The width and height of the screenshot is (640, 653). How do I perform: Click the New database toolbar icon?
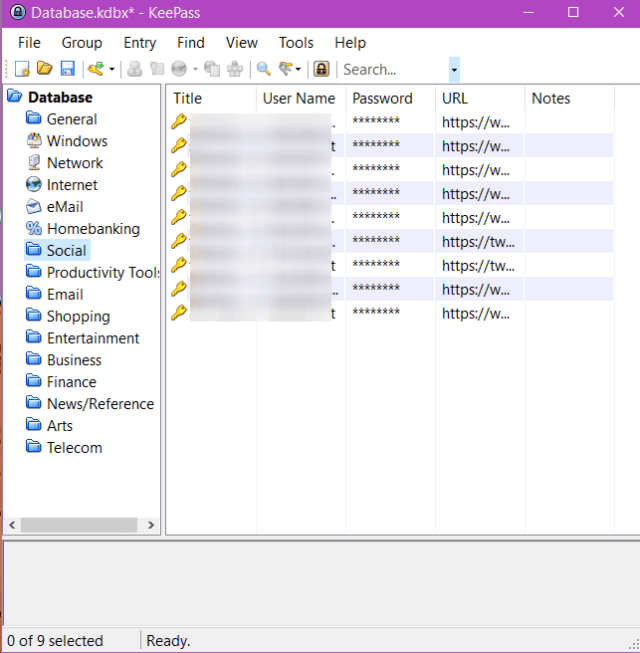tap(22, 69)
